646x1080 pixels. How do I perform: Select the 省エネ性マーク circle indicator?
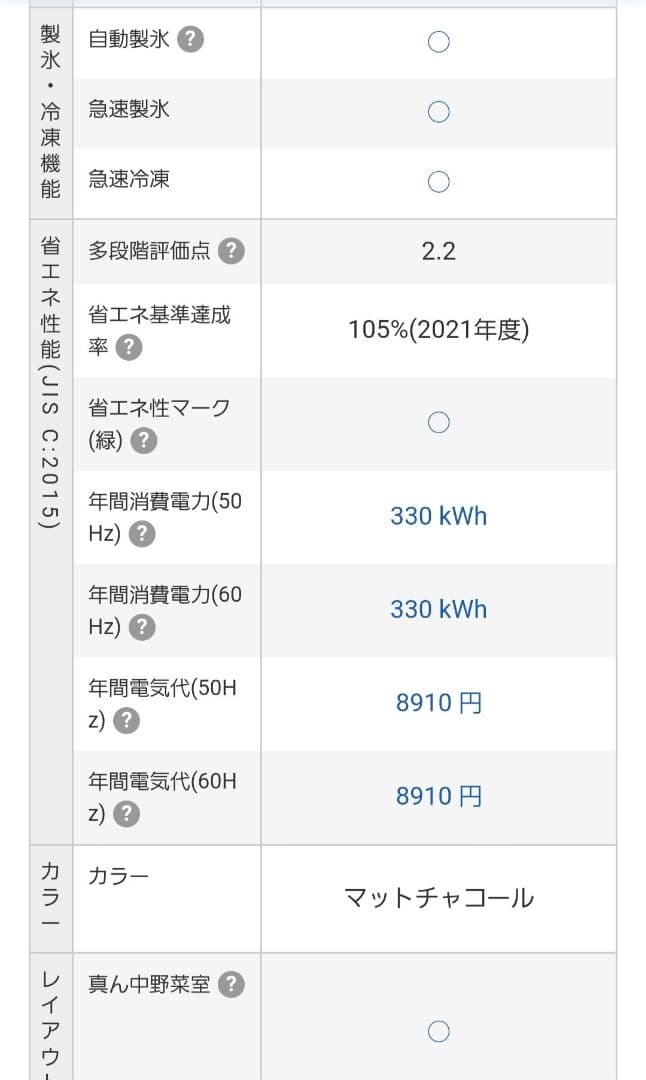point(437,422)
